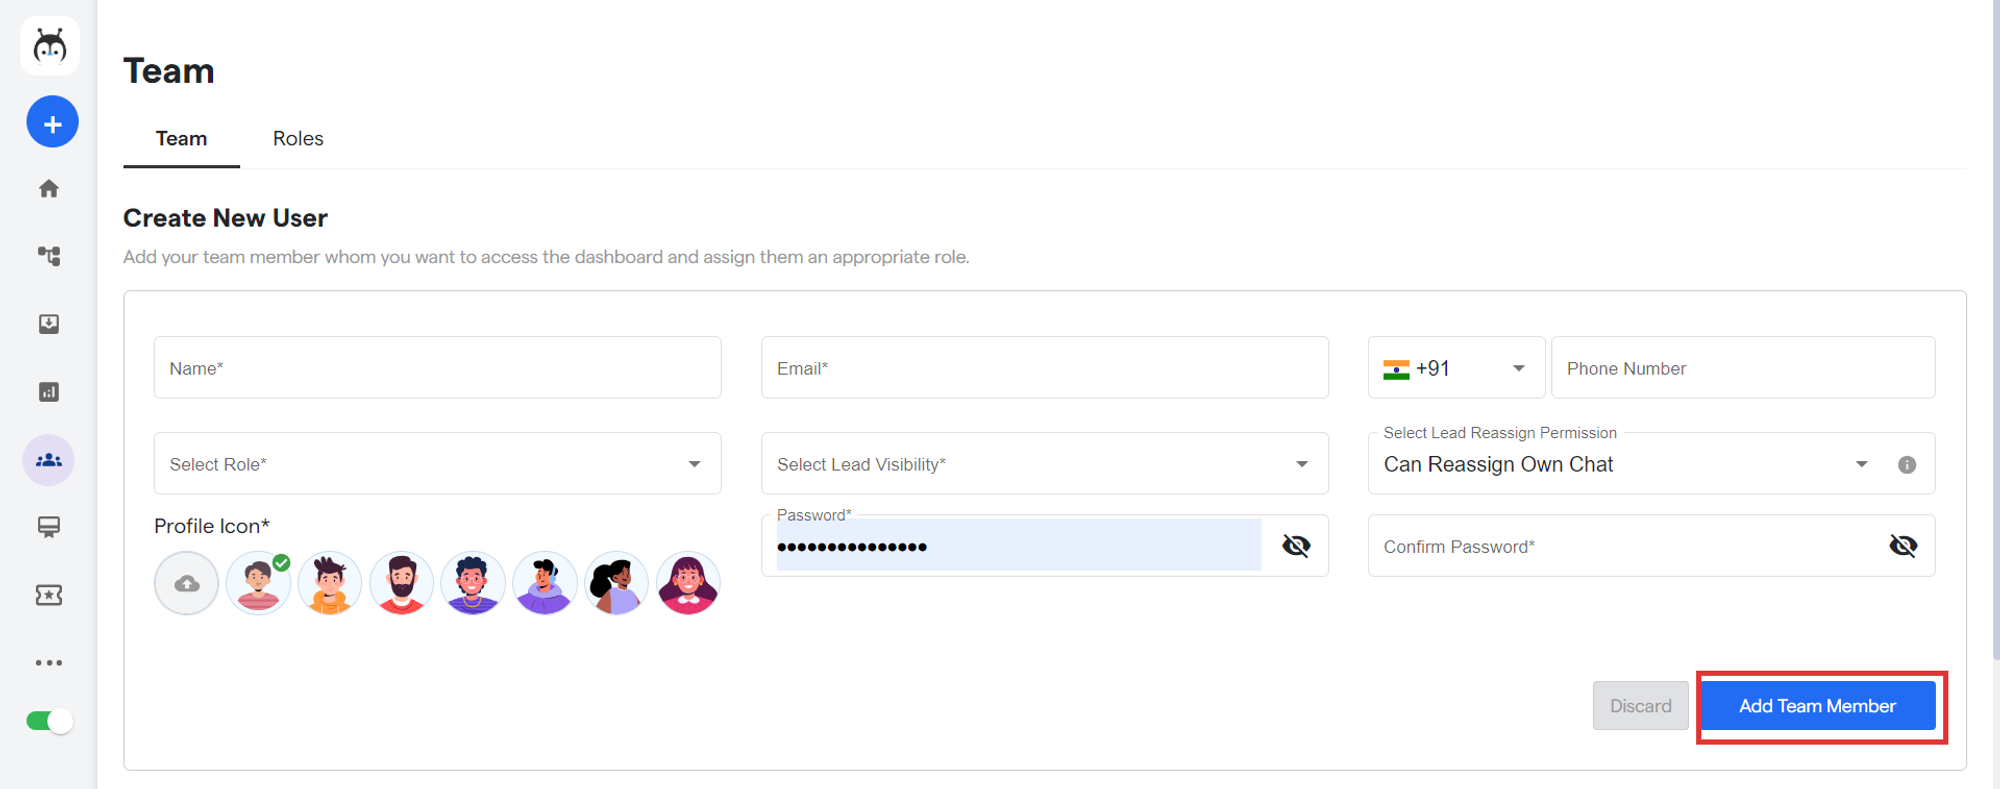The image size is (2000, 789).
Task: Show password using the Password eye icon
Action: coord(1296,546)
